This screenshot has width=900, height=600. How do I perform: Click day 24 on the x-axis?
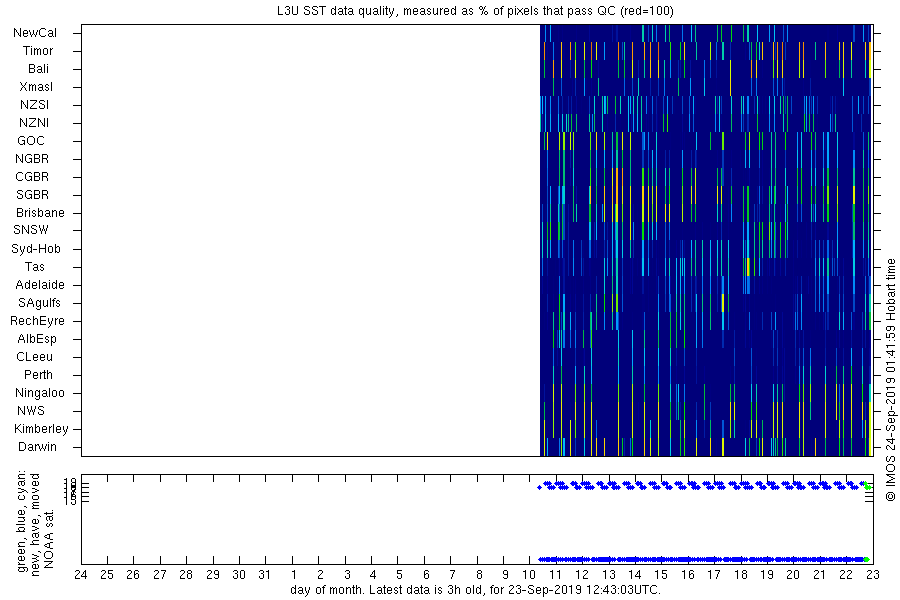click(81, 575)
